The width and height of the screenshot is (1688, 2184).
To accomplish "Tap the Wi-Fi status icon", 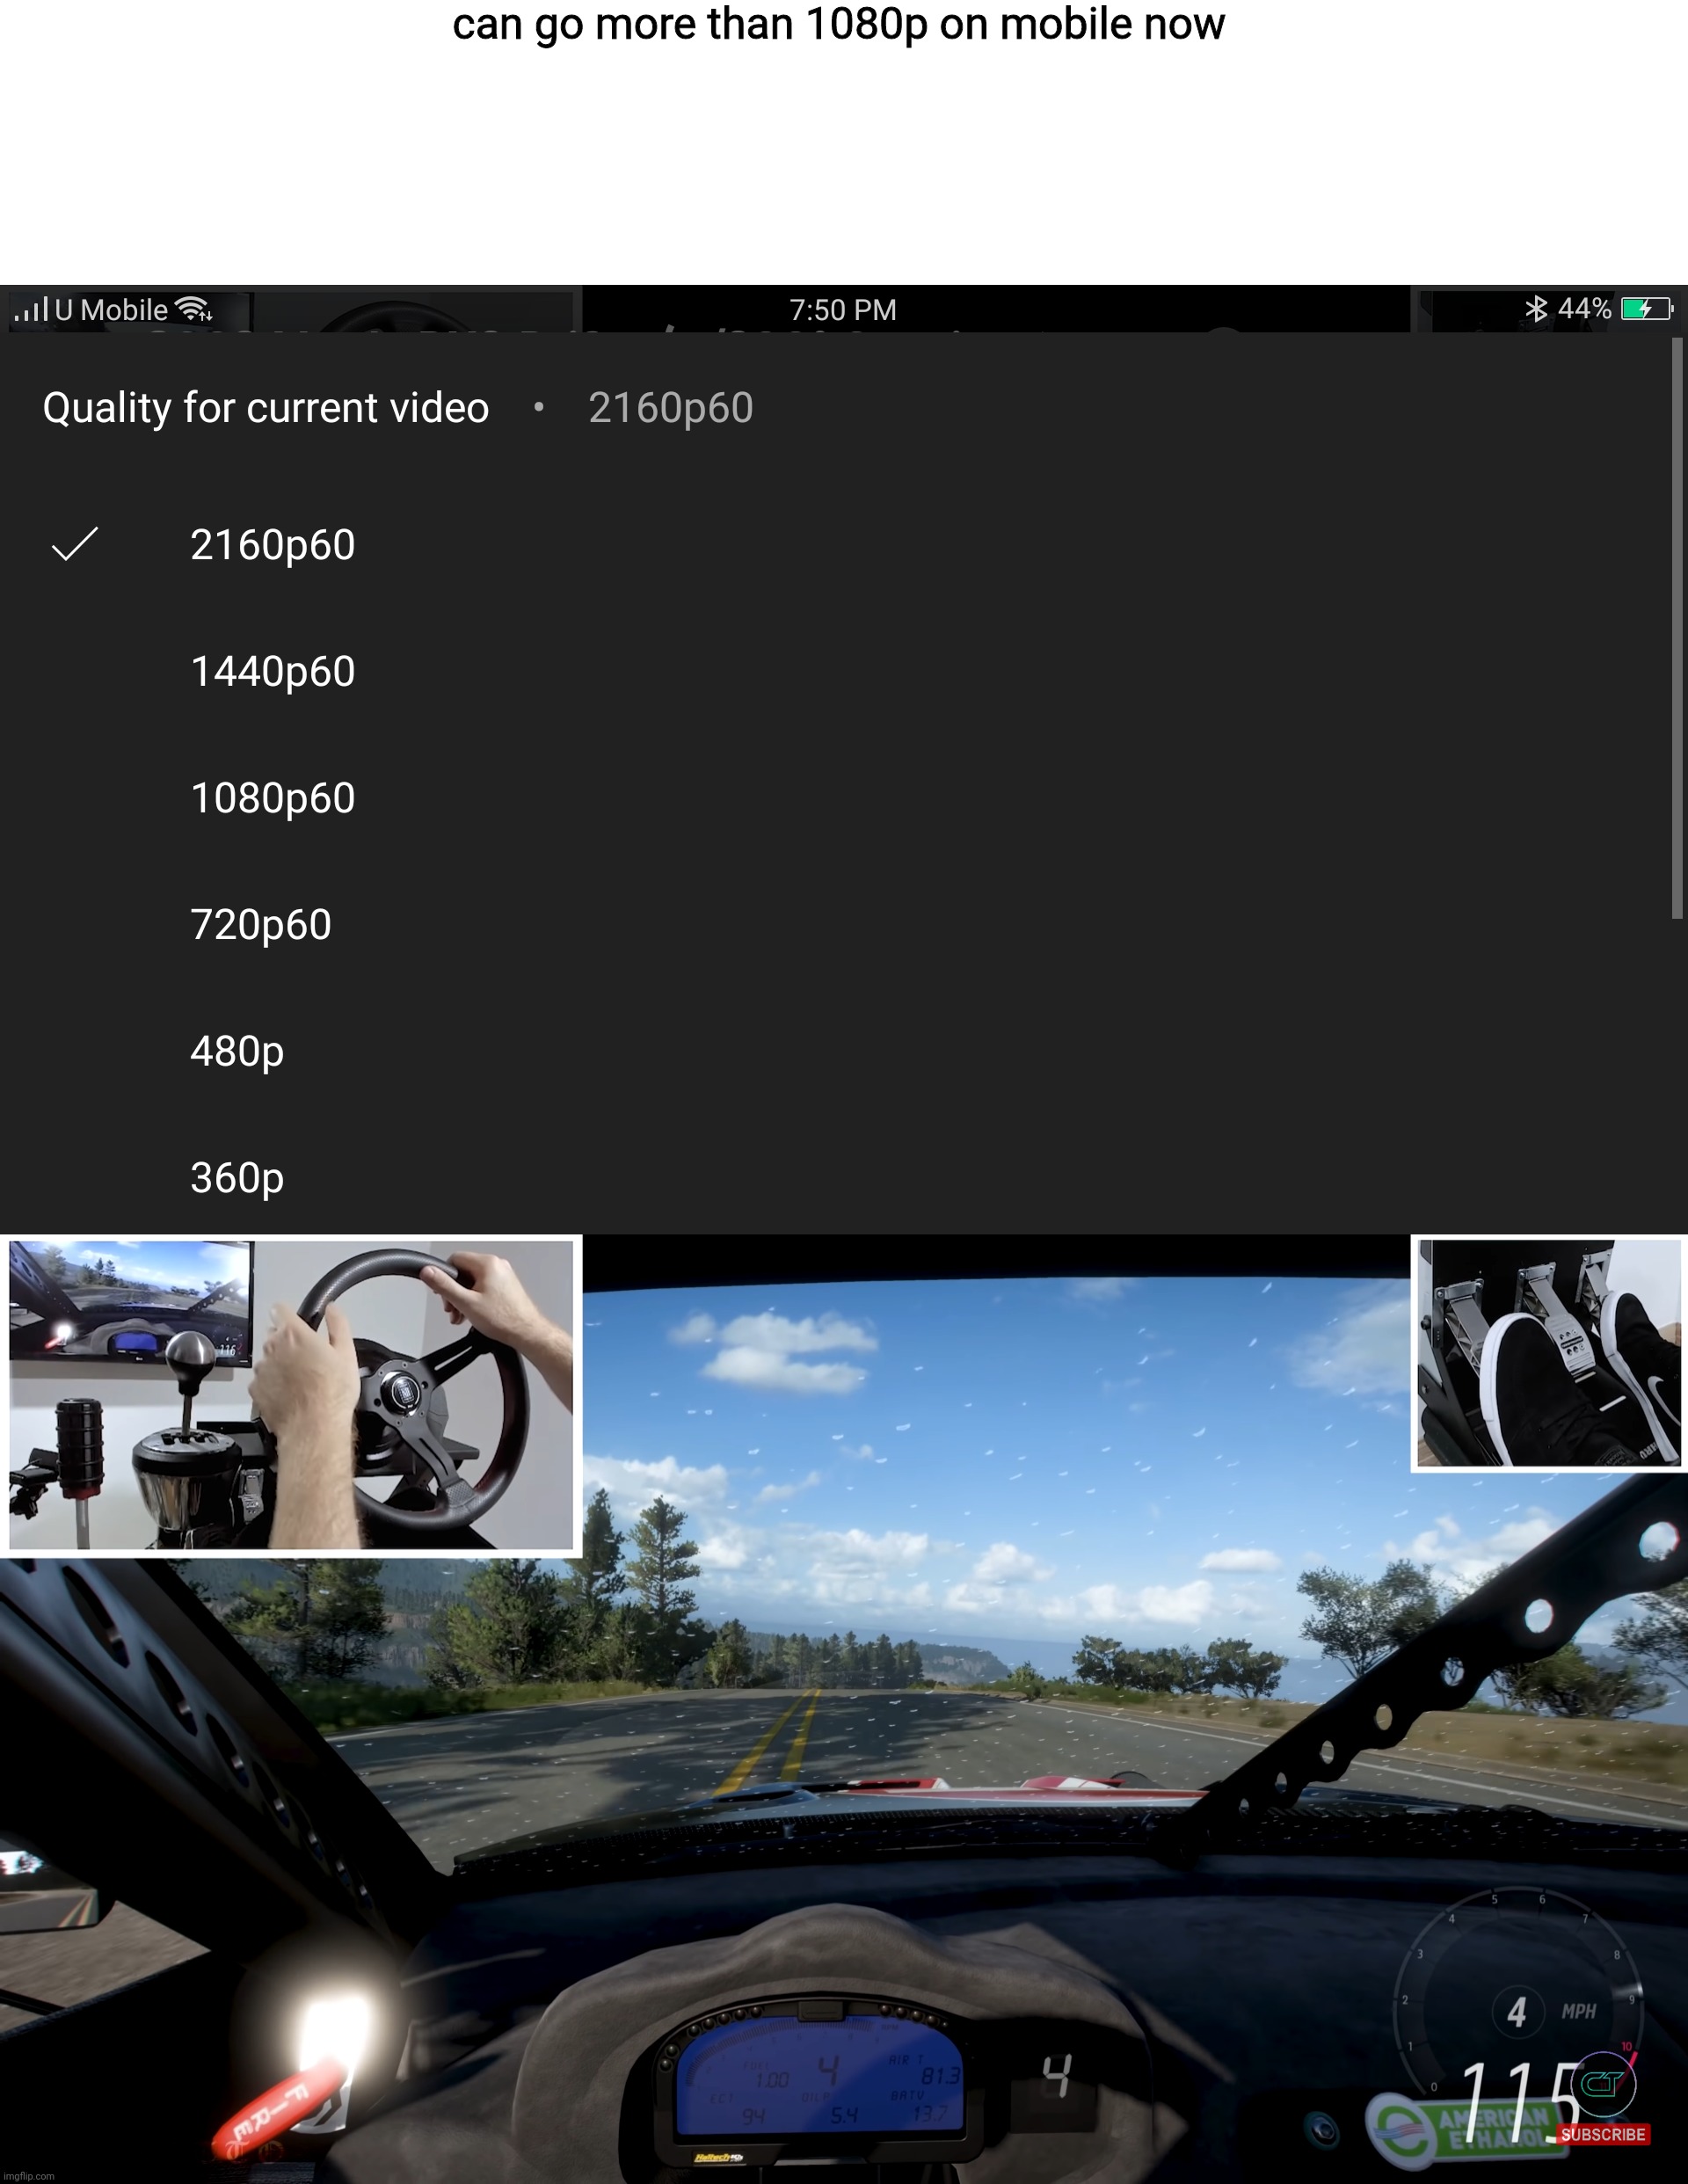I will coord(193,309).
